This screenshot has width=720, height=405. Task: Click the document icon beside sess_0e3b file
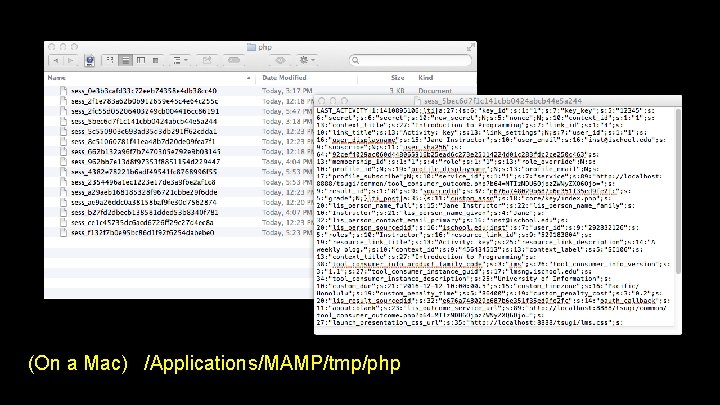pos(64,91)
